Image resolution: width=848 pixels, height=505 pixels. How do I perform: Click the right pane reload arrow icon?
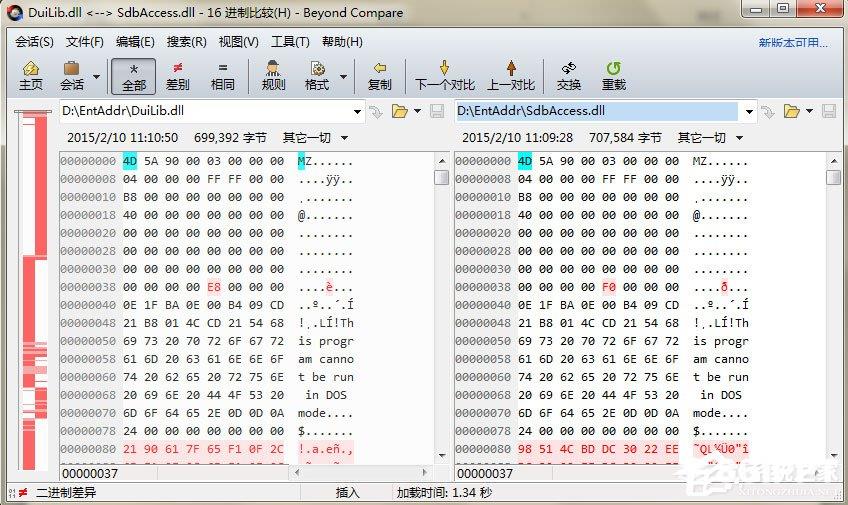(767, 112)
